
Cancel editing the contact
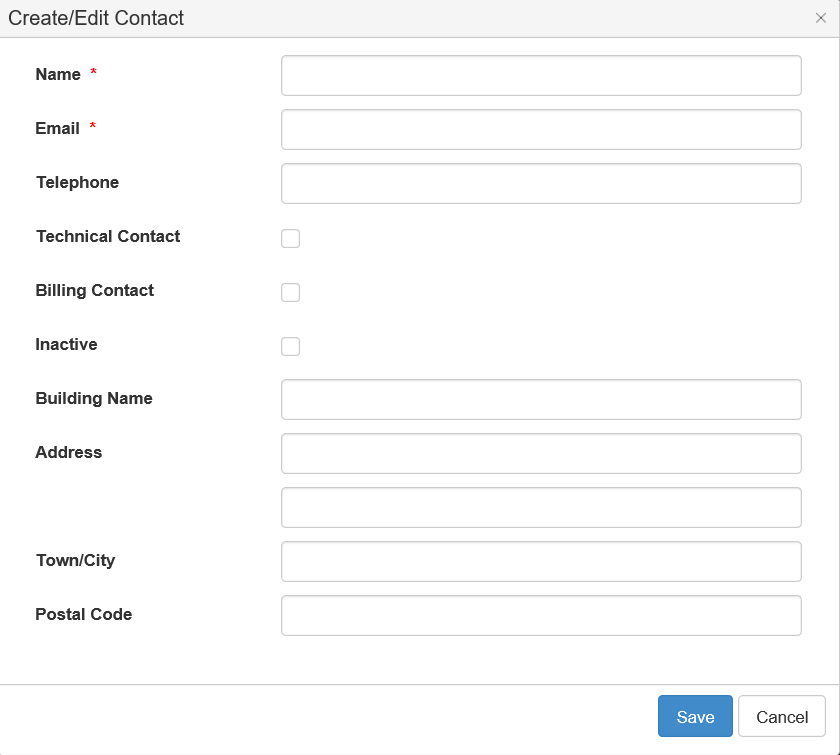[782, 716]
